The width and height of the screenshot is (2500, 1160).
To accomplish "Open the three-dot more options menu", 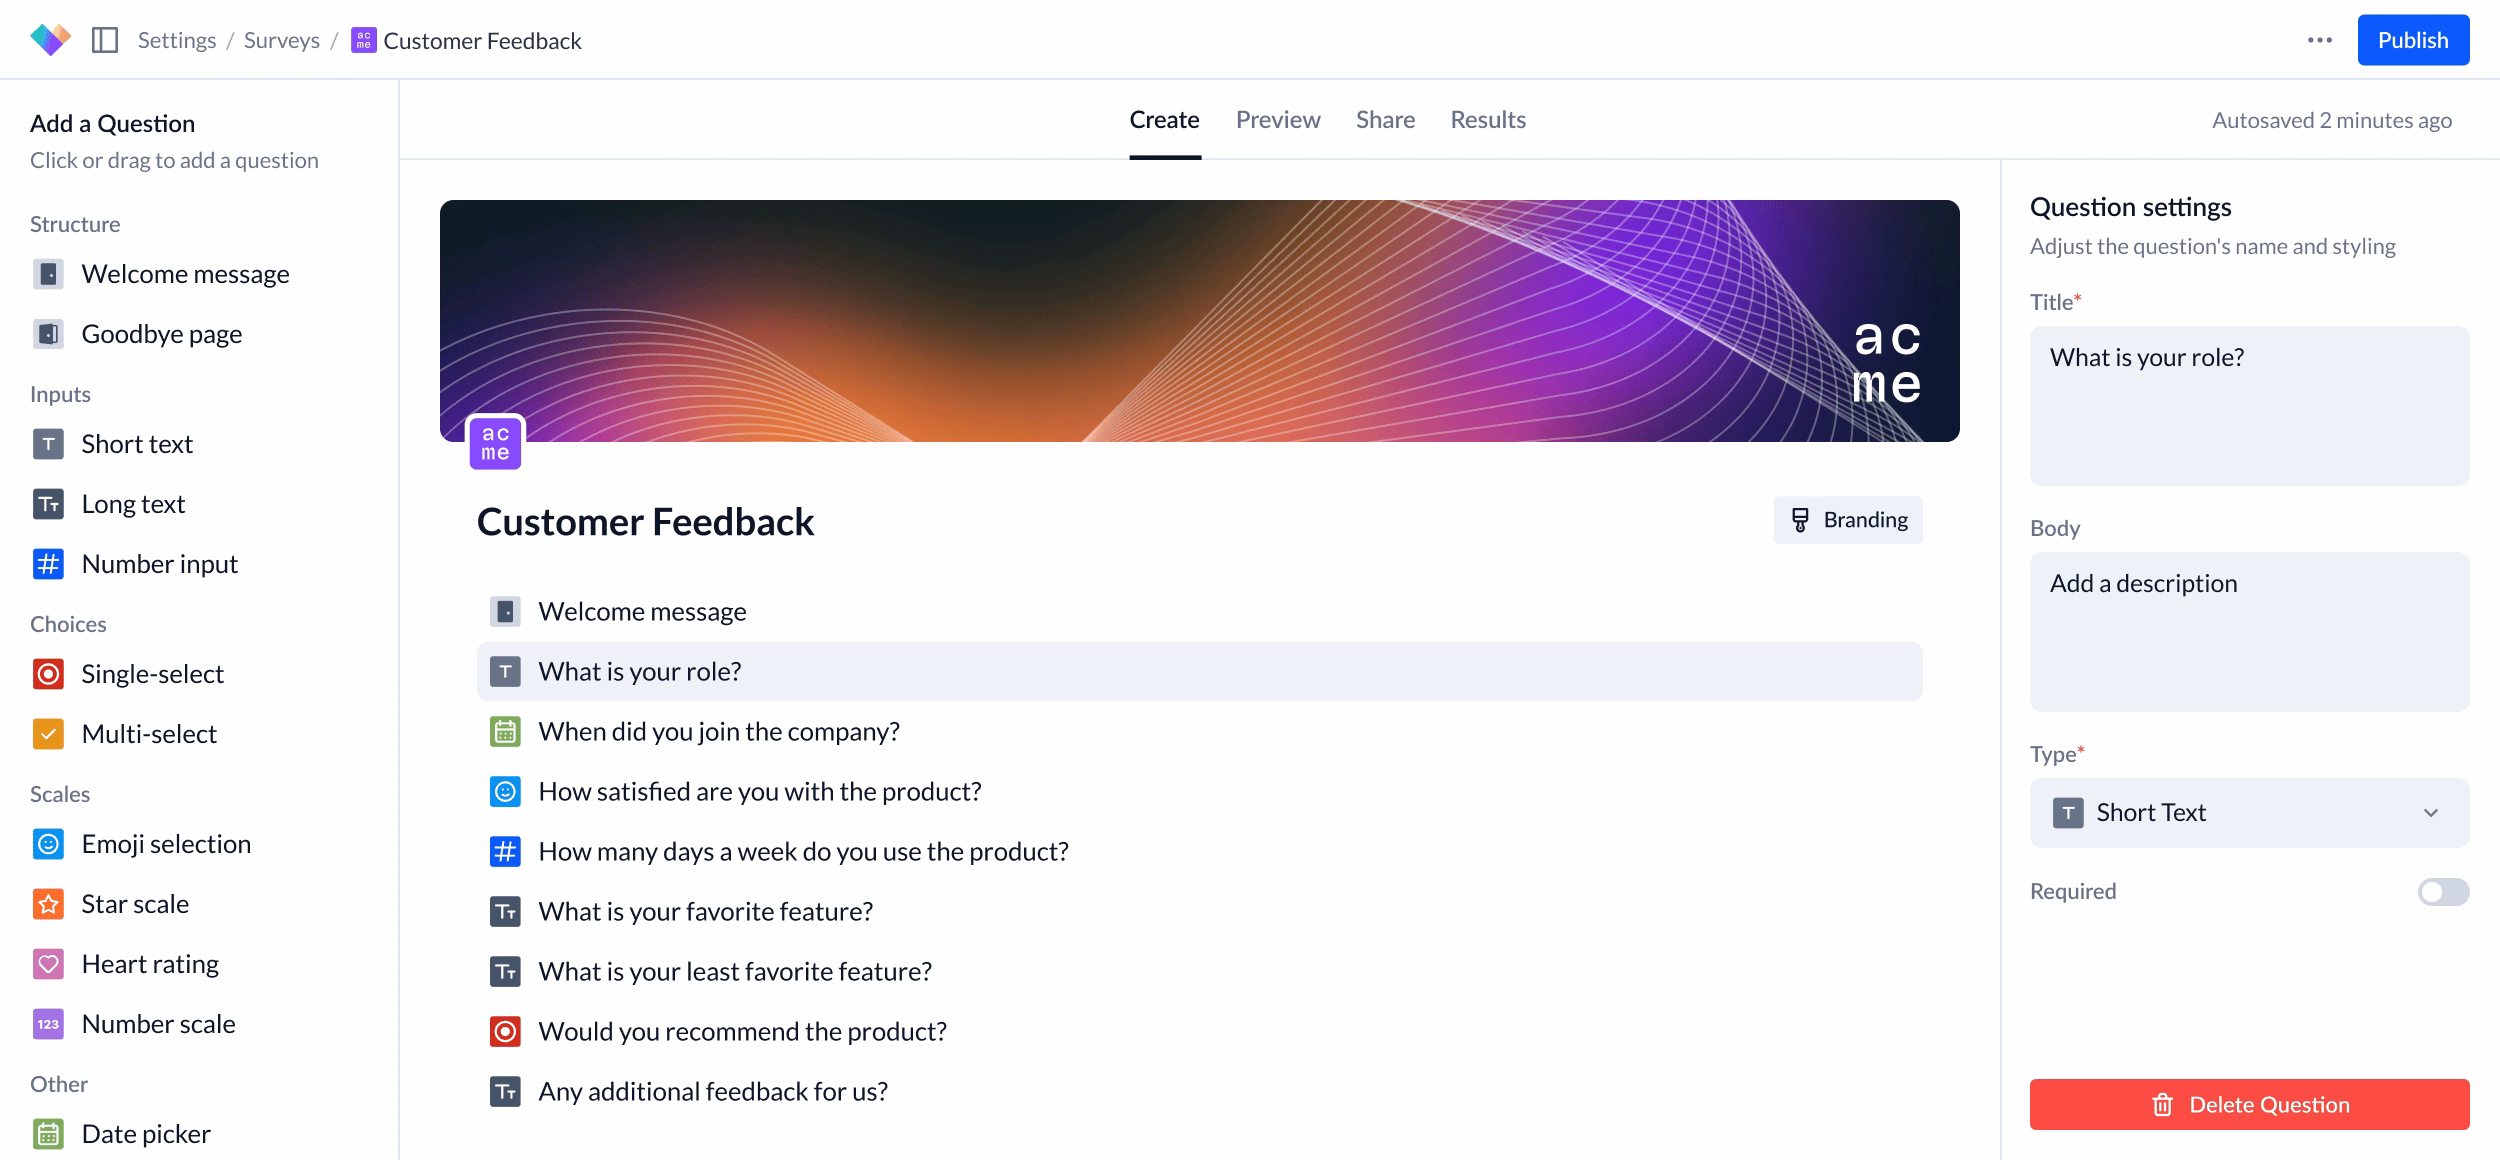I will (2320, 40).
